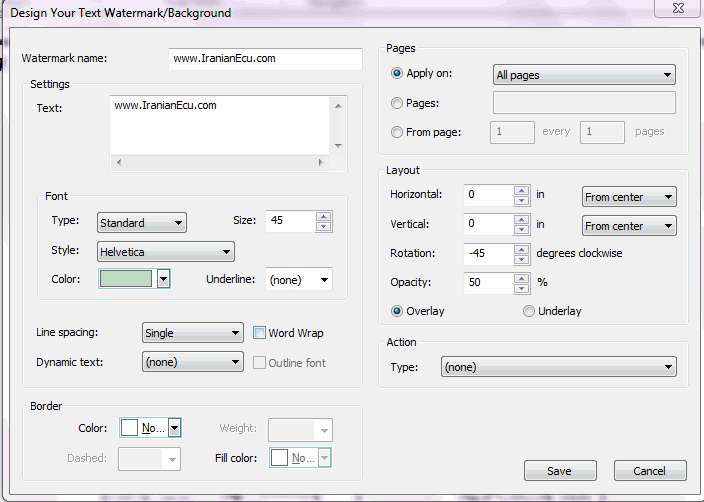The height and width of the screenshot is (502, 704).
Task: Select the Pages radio button
Action: pos(398,103)
